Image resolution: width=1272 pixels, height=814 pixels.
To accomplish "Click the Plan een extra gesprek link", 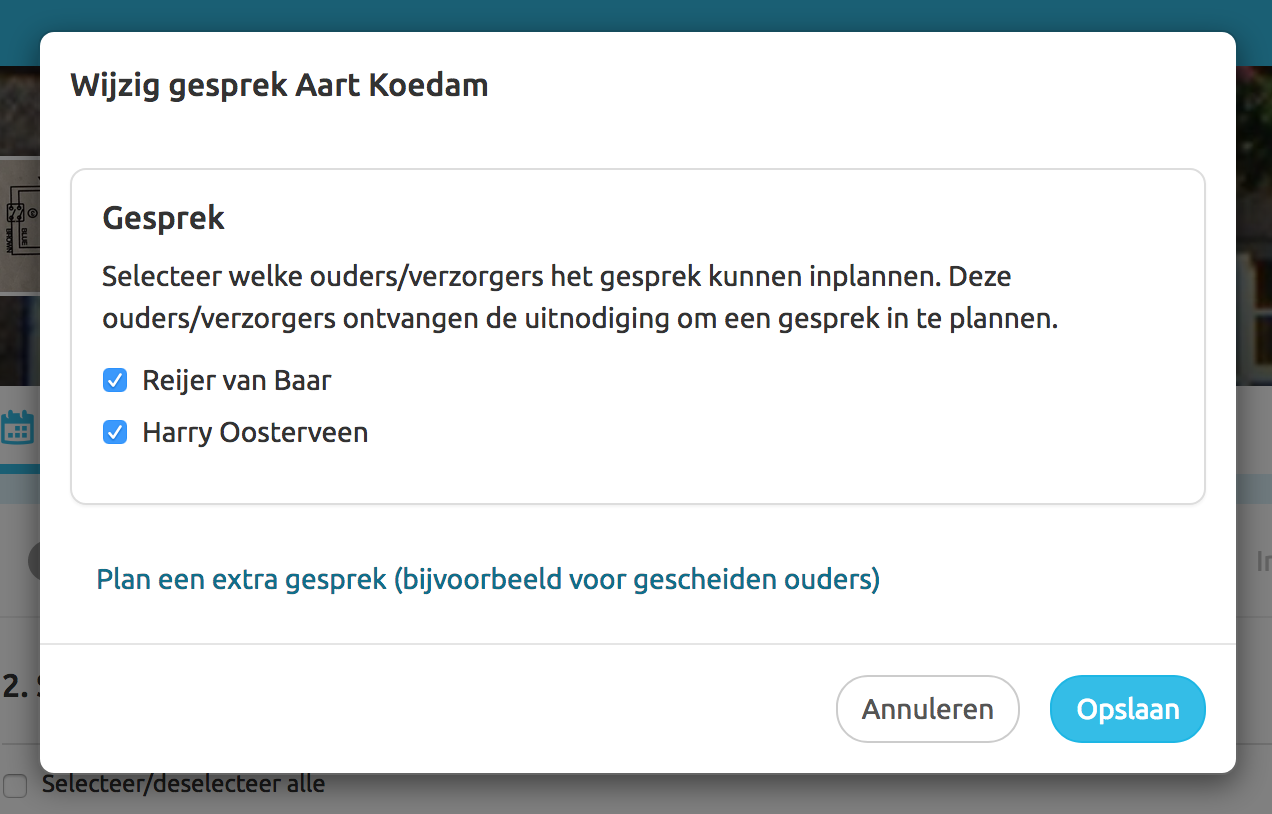I will [488, 579].
